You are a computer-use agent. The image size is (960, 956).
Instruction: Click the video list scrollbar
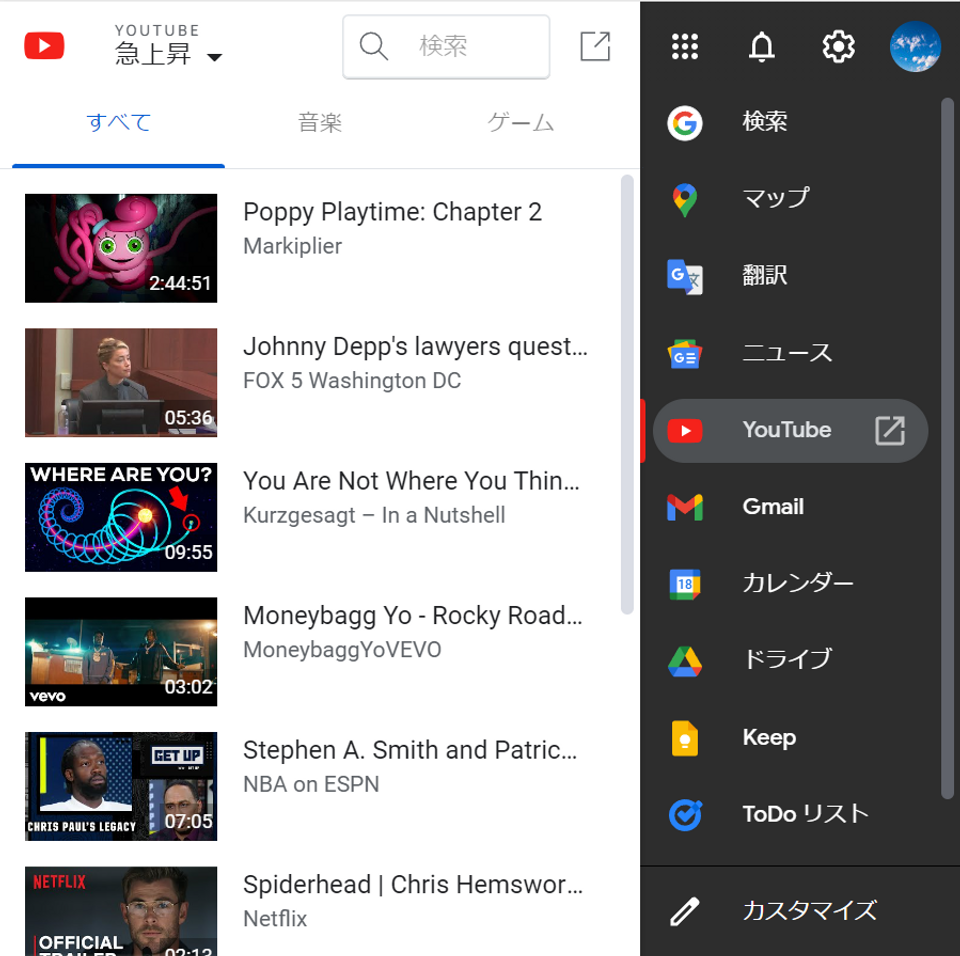click(626, 394)
